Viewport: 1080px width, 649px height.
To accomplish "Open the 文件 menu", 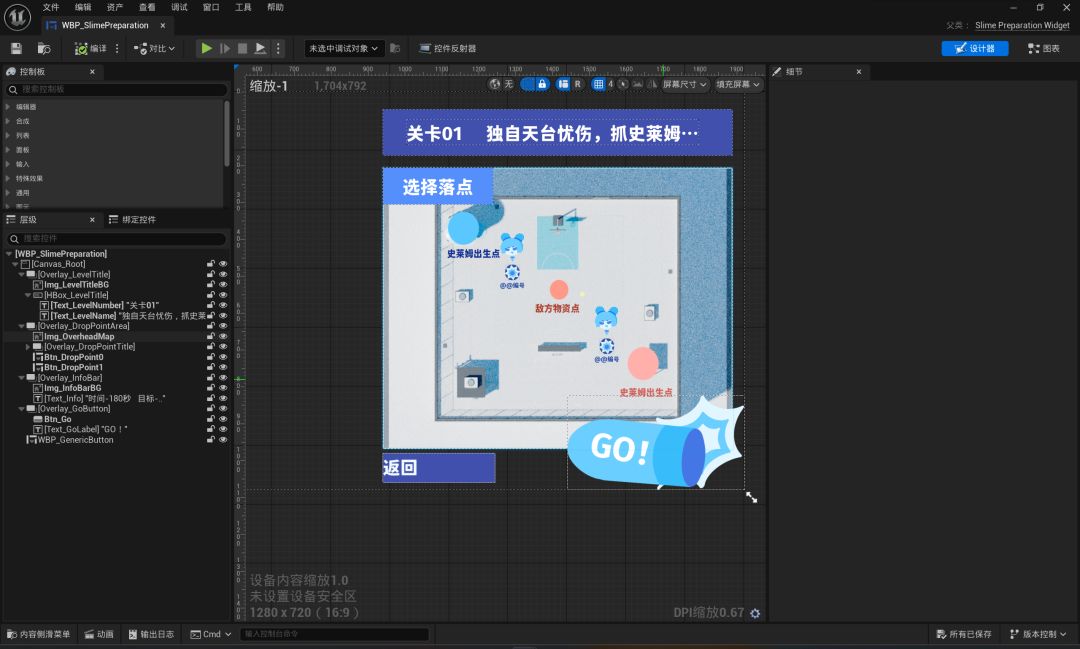I will pyautogui.click(x=51, y=7).
